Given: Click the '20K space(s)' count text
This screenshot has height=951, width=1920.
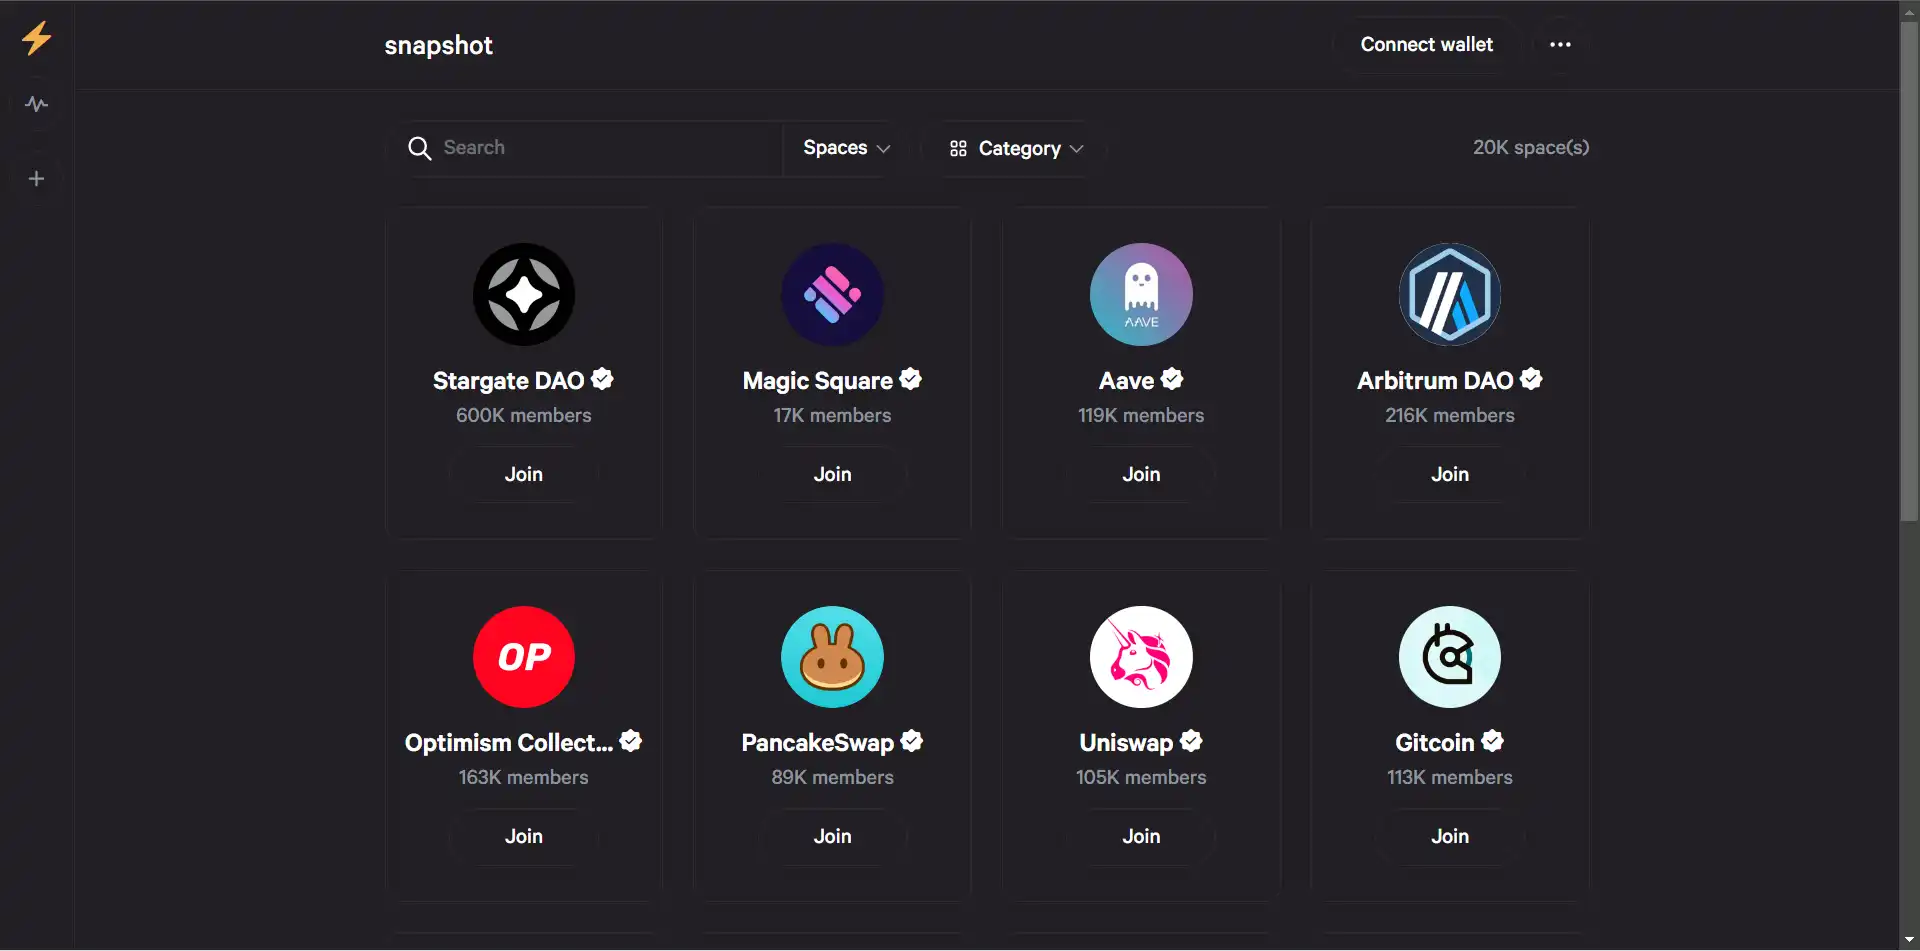Looking at the screenshot, I should pyautogui.click(x=1530, y=148).
